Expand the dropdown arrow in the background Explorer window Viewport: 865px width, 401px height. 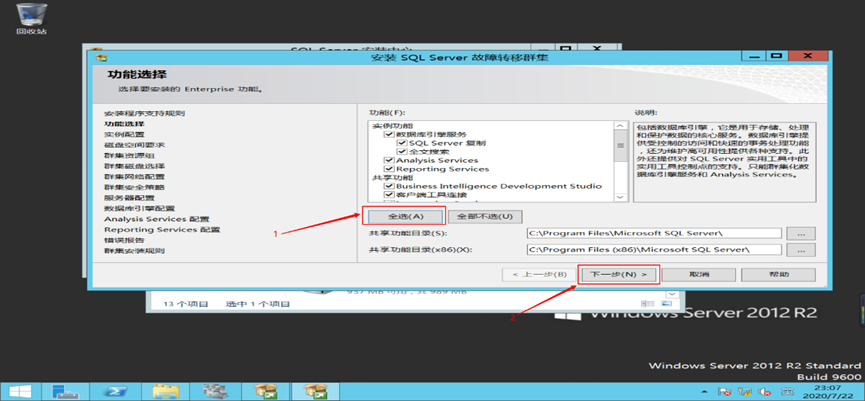tap(672, 295)
